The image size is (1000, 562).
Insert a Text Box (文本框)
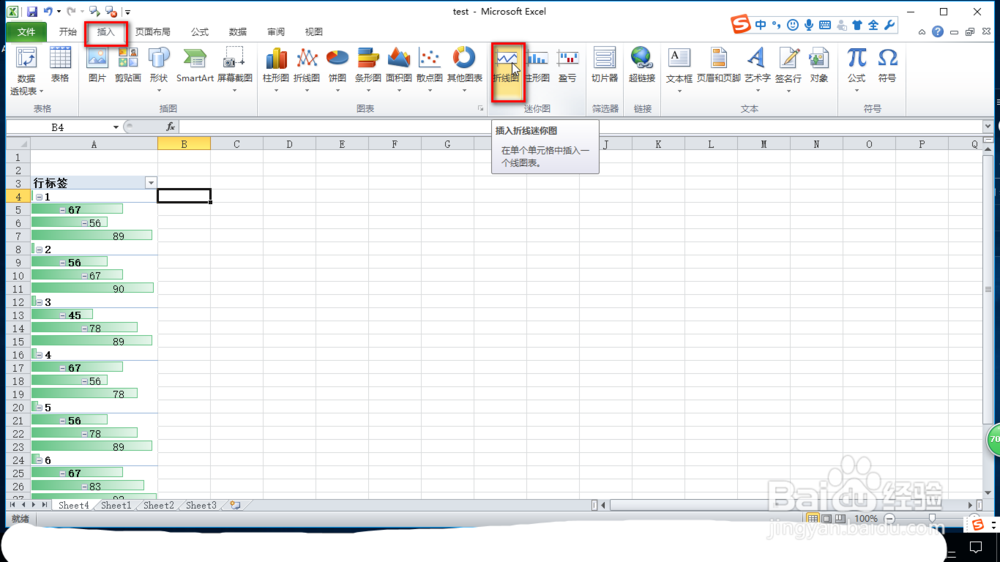tap(679, 69)
